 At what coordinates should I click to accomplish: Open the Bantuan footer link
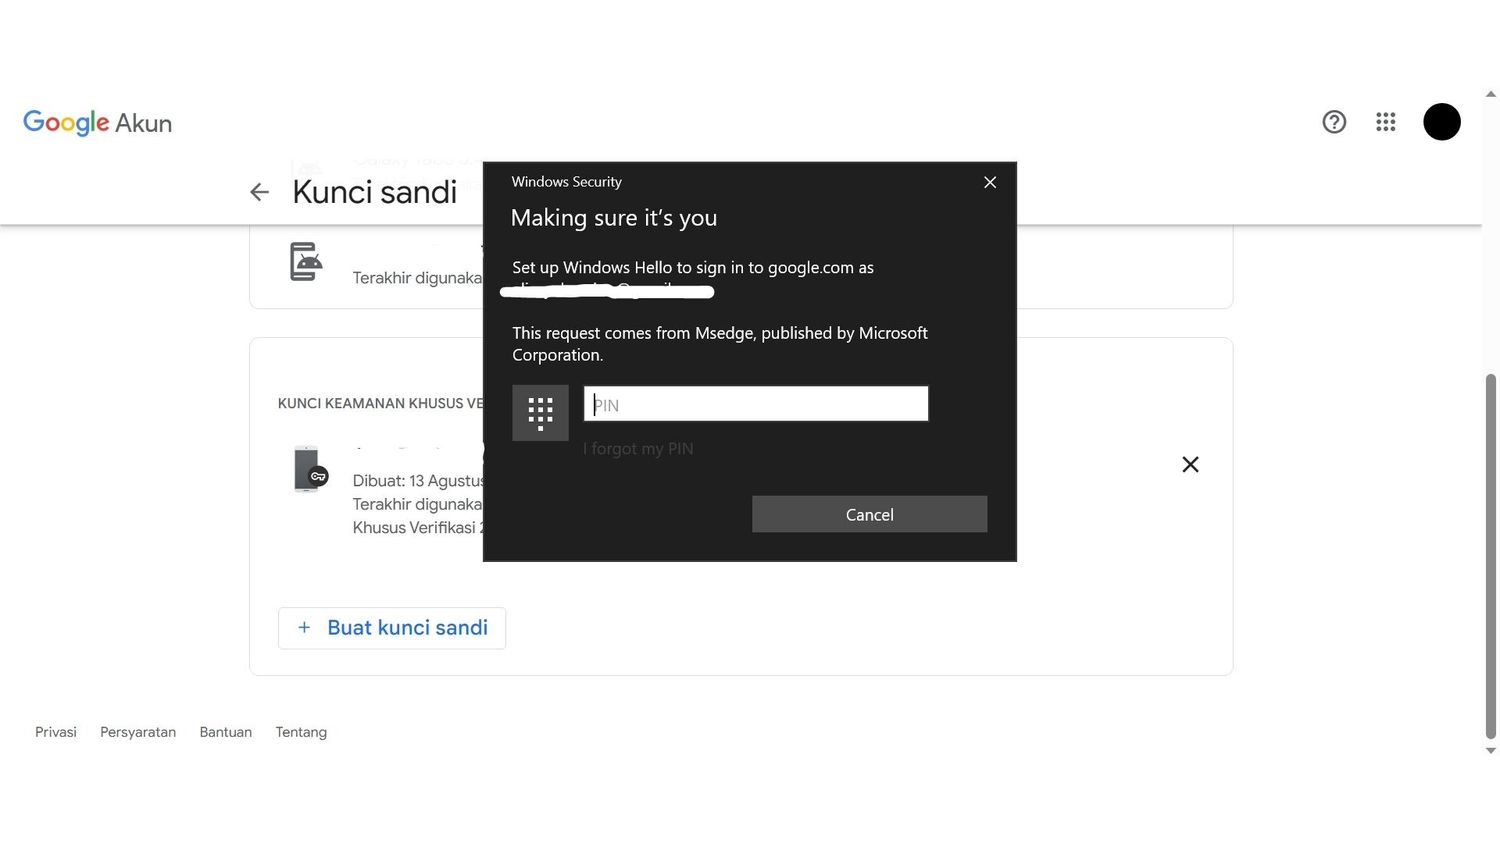(x=226, y=732)
